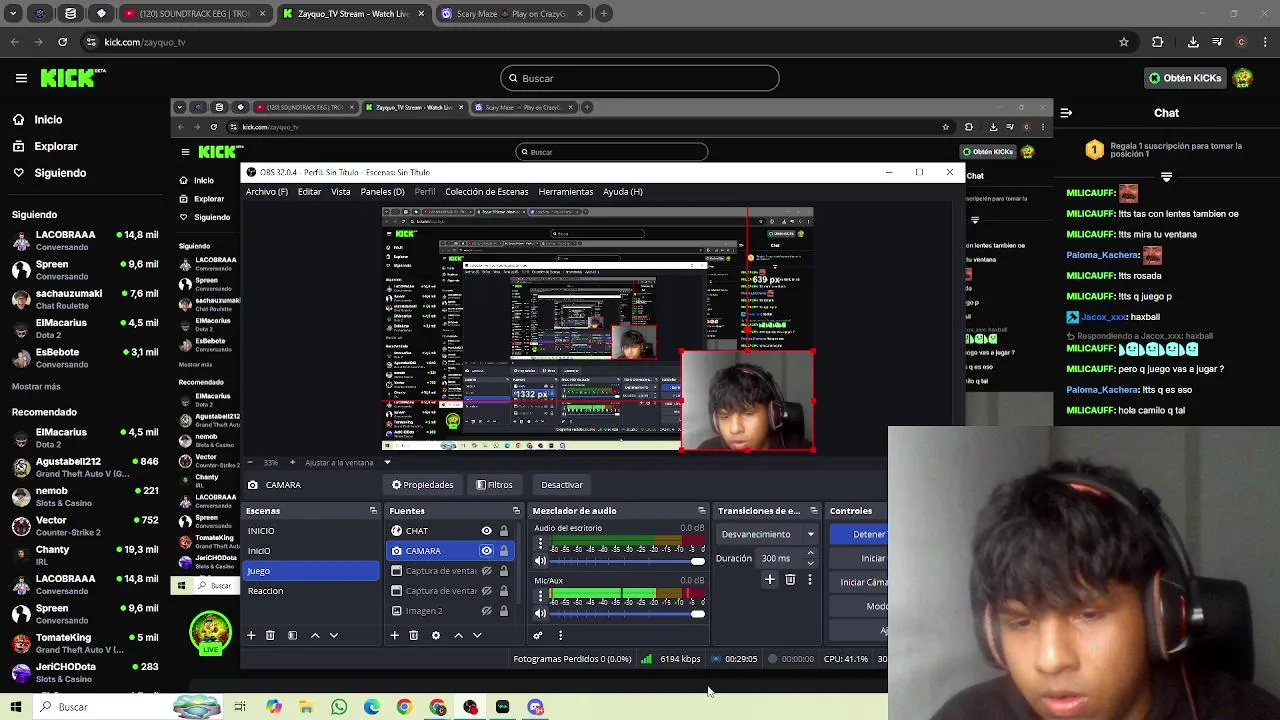Open the browser extensions puzzle icon
Screen dimensions: 1280x720
click(x=1158, y=42)
